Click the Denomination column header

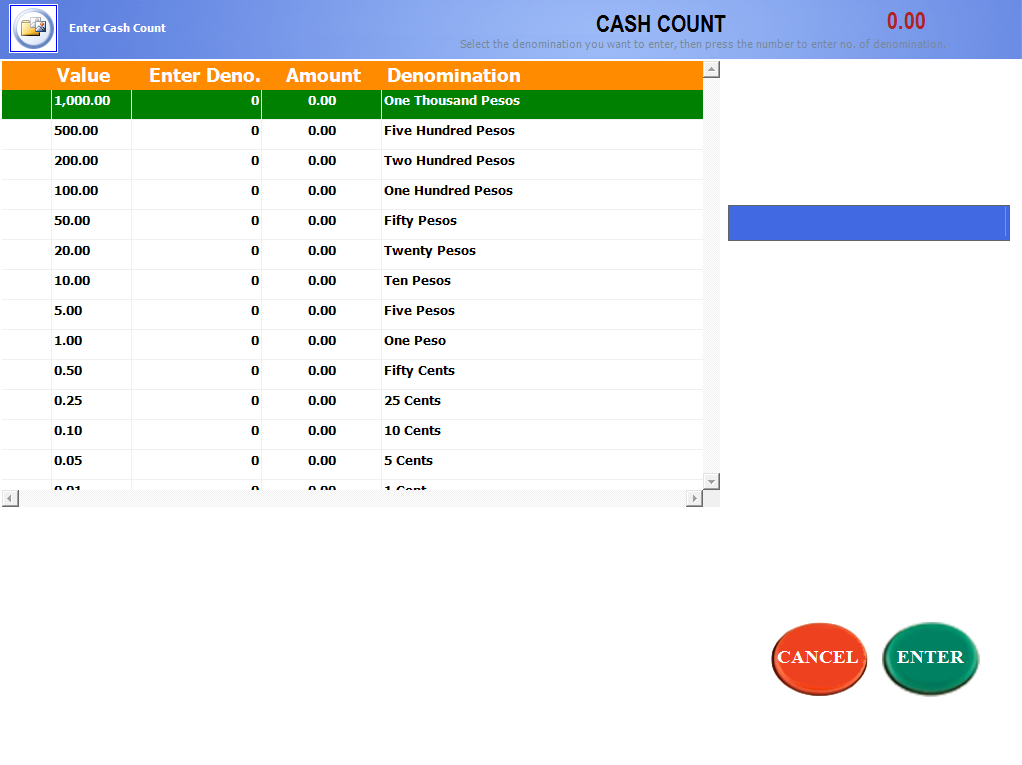(453, 75)
